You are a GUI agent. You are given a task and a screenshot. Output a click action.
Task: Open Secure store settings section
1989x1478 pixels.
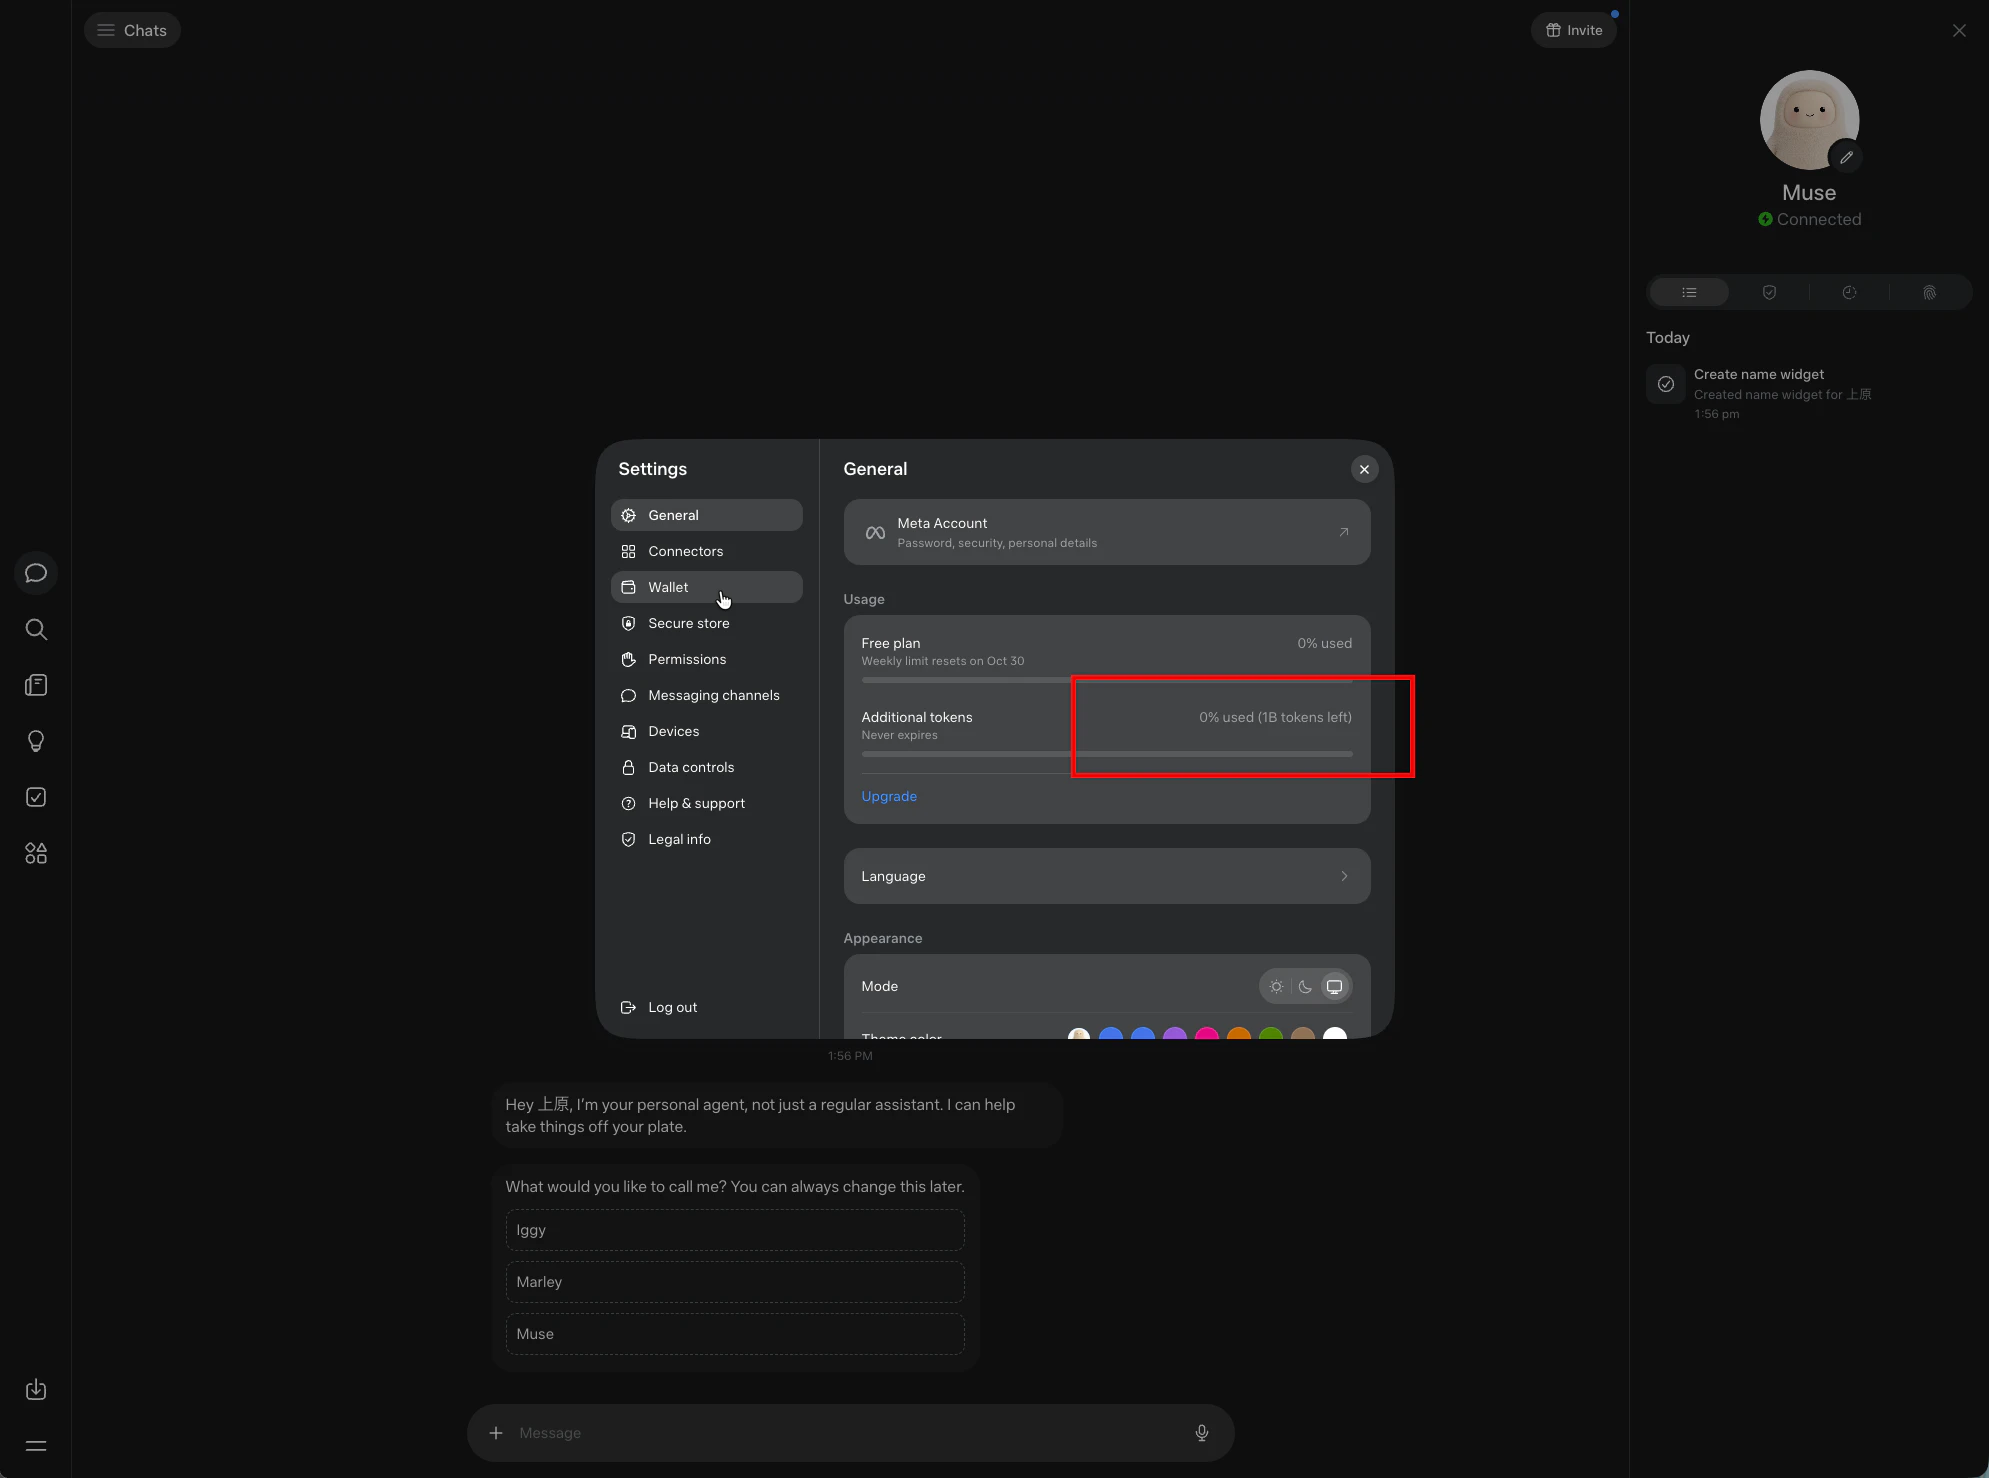tap(707, 623)
